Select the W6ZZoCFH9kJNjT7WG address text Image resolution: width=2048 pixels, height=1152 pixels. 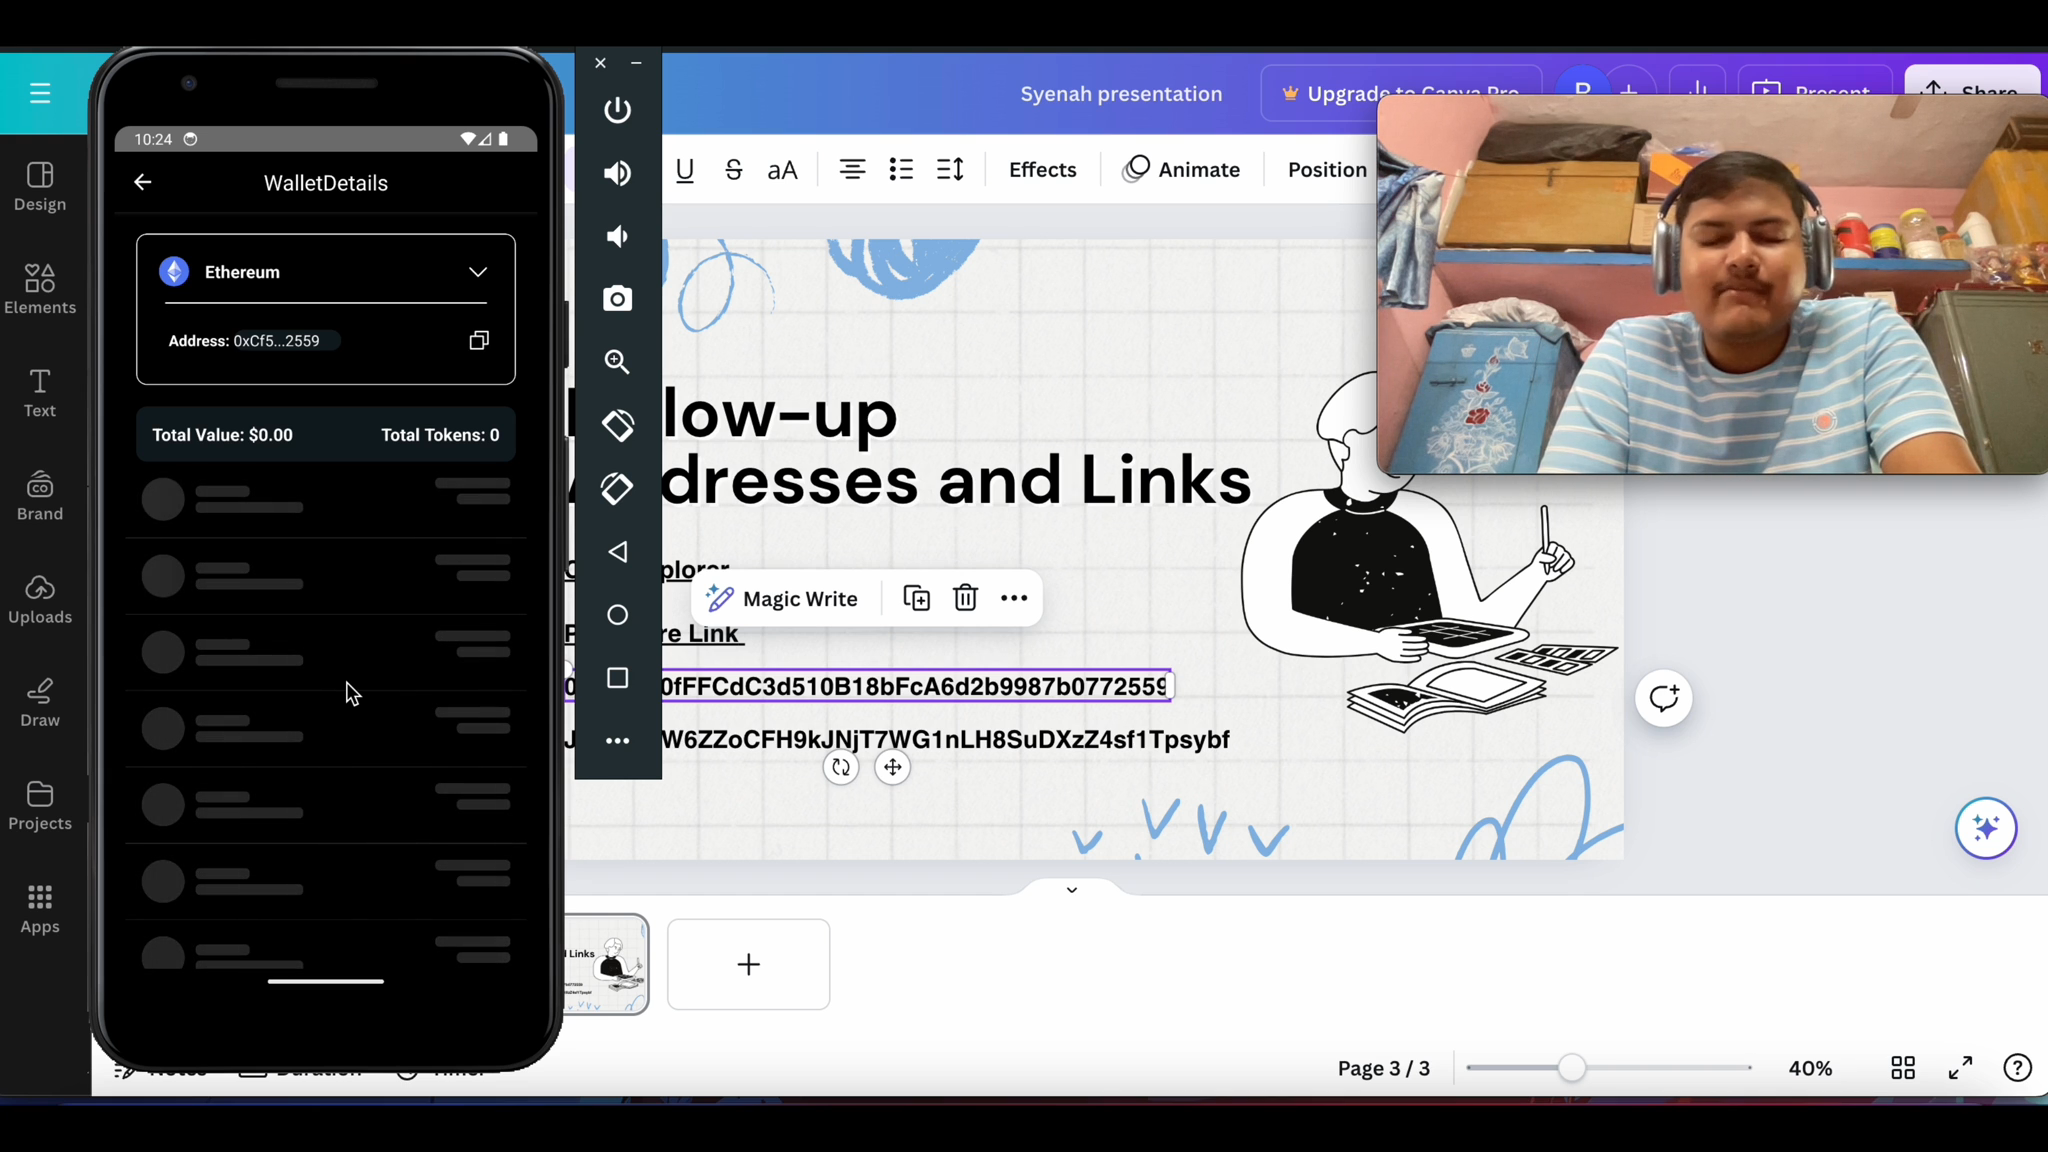pos(945,740)
